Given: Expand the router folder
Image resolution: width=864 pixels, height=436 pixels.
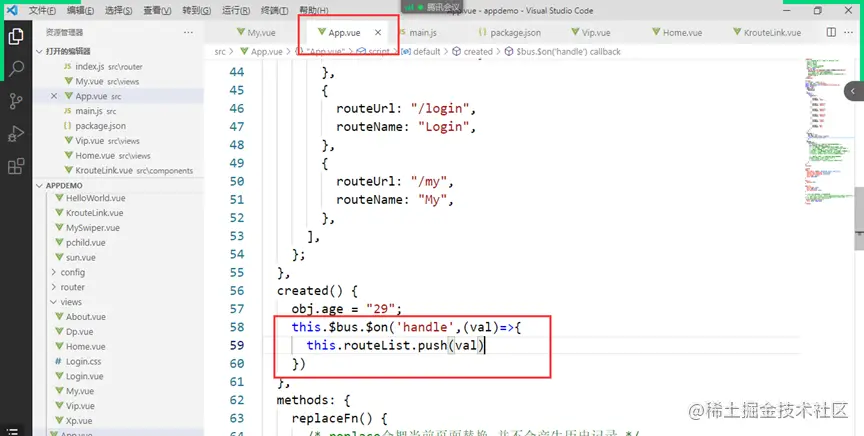Looking at the screenshot, I should (x=72, y=287).
